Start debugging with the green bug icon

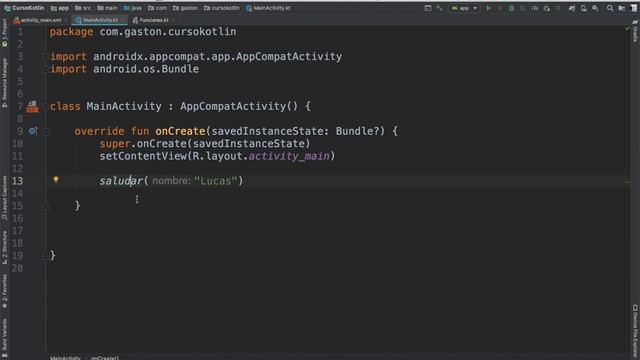[511, 8]
